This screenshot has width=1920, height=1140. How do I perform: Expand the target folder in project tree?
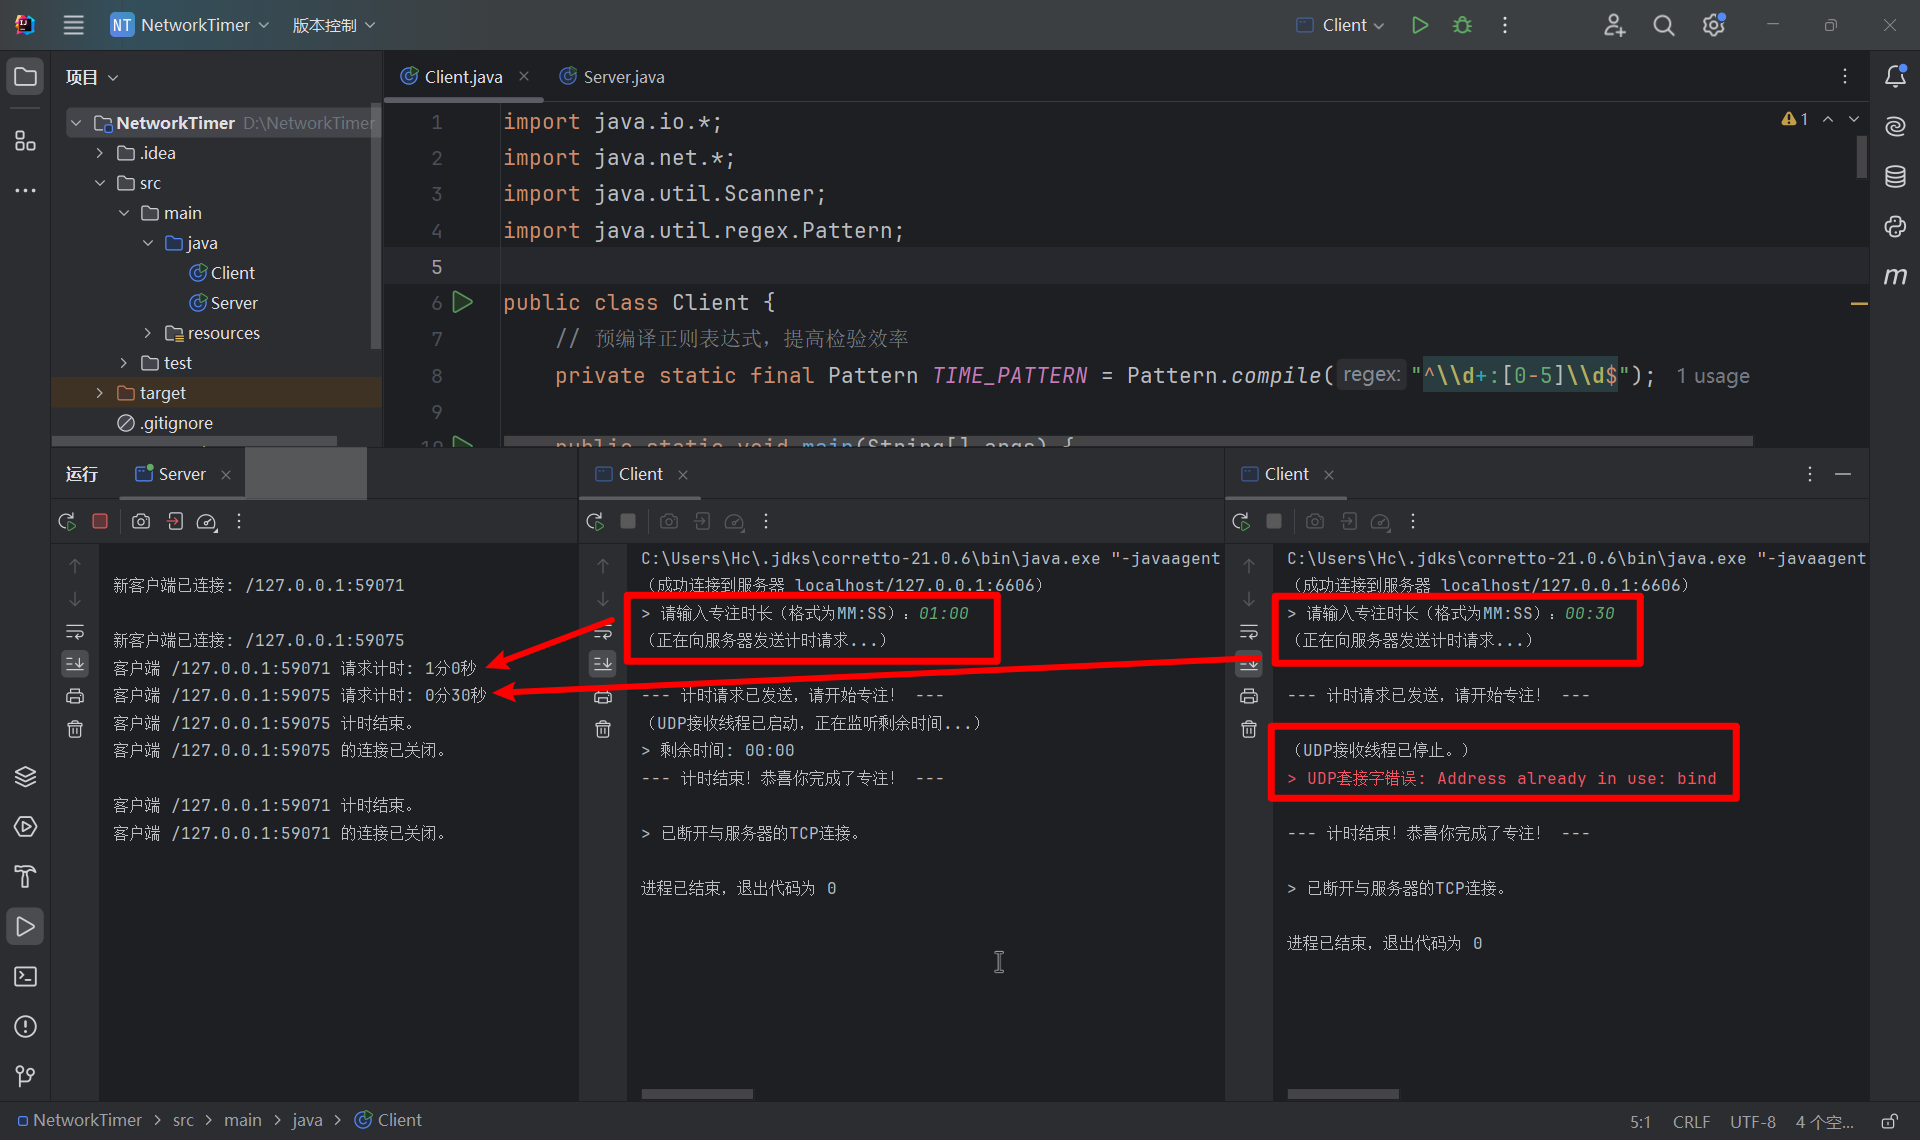point(99,393)
